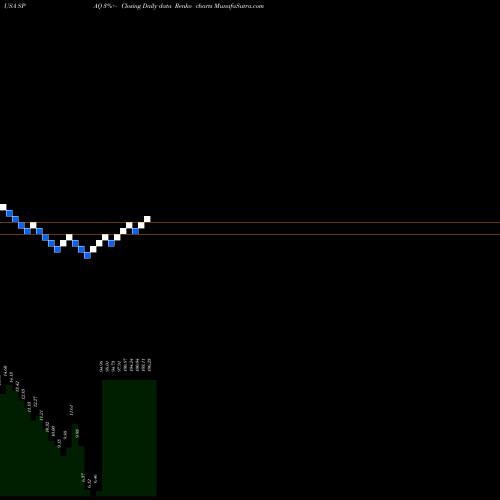Click the 'USA SP' title text

(15, 6)
